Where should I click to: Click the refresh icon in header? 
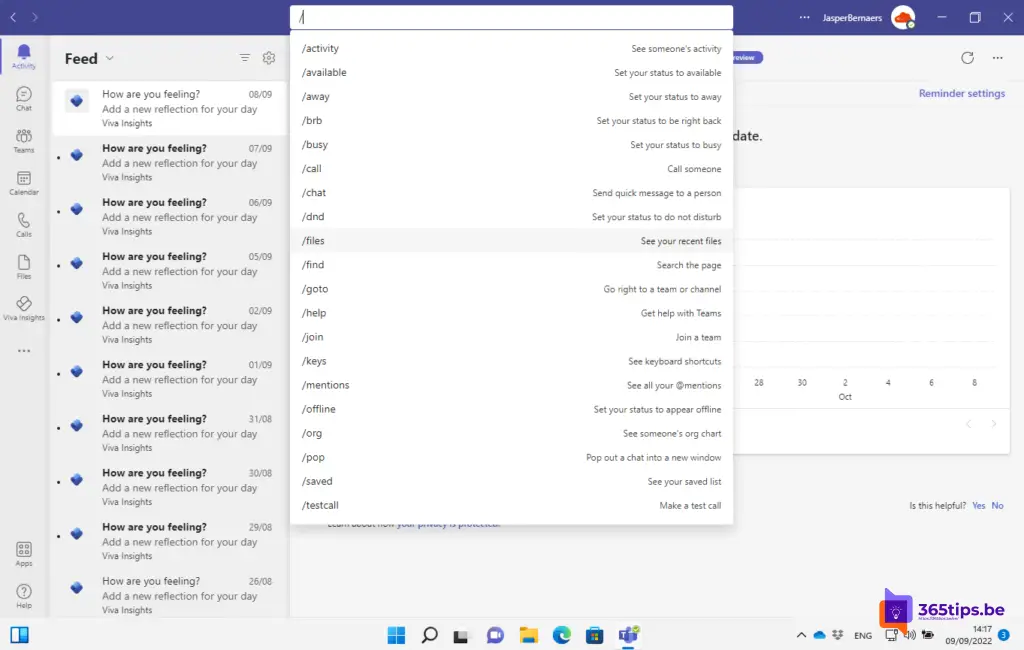coord(967,58)
